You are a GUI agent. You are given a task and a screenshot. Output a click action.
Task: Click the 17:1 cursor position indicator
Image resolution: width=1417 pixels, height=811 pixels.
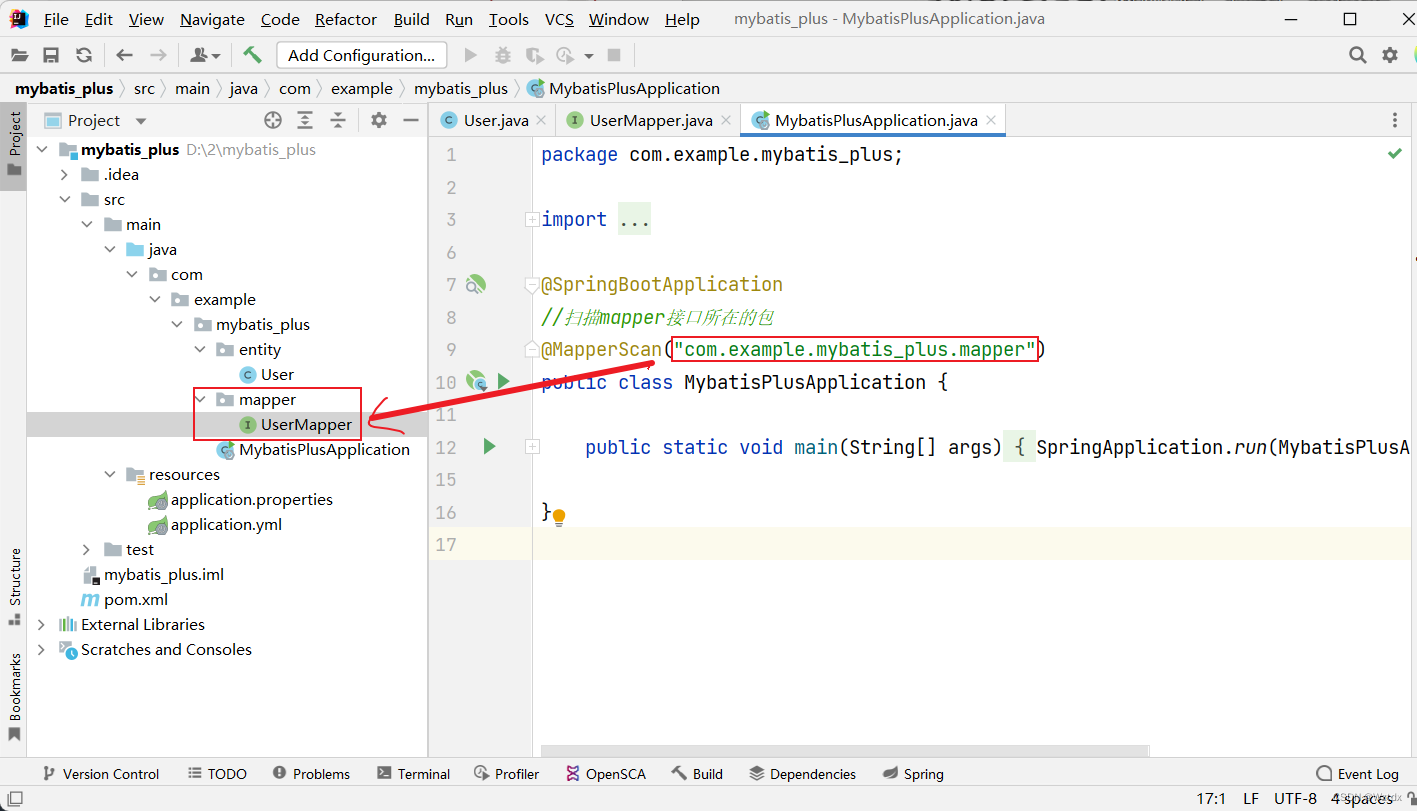point(1211,798)
